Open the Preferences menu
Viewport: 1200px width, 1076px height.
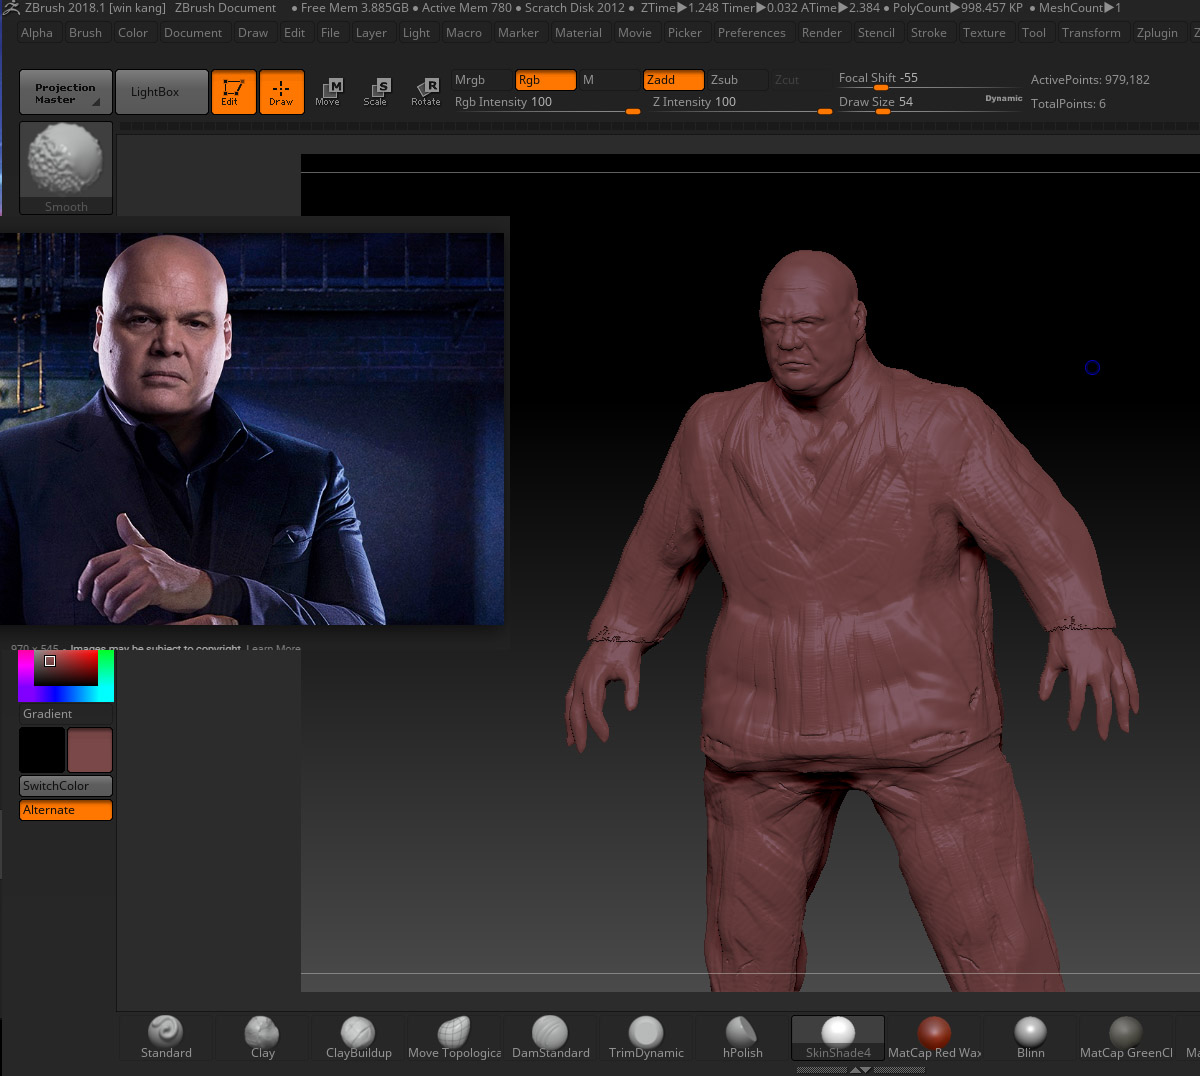pos(752,32)
